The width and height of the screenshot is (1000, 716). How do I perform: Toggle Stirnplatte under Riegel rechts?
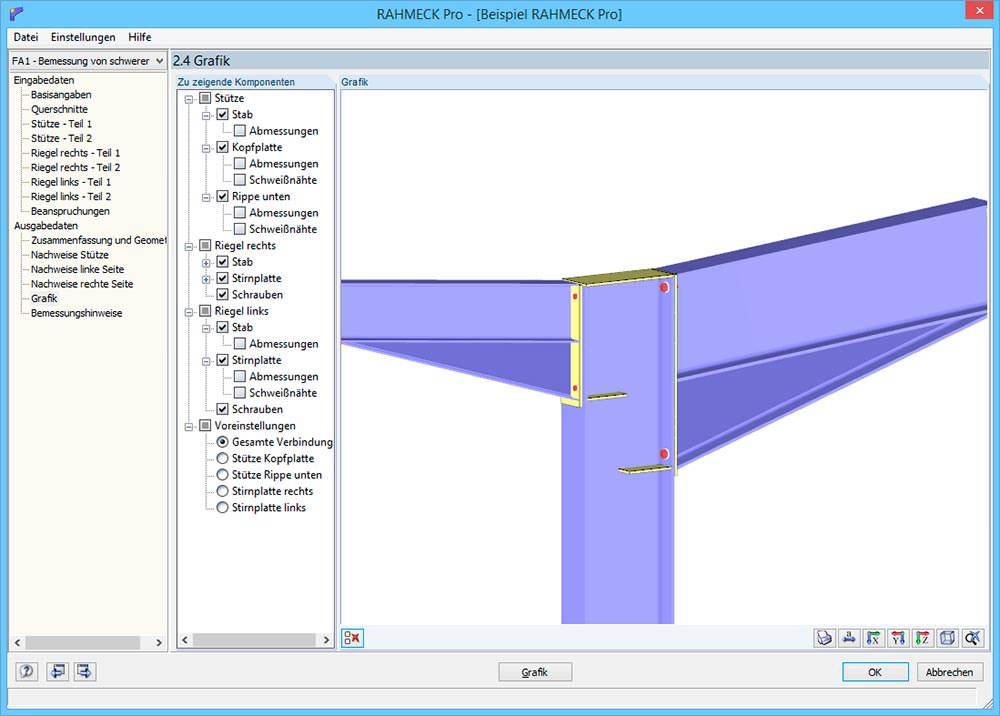pyautogui.click(x=222, y=278)
